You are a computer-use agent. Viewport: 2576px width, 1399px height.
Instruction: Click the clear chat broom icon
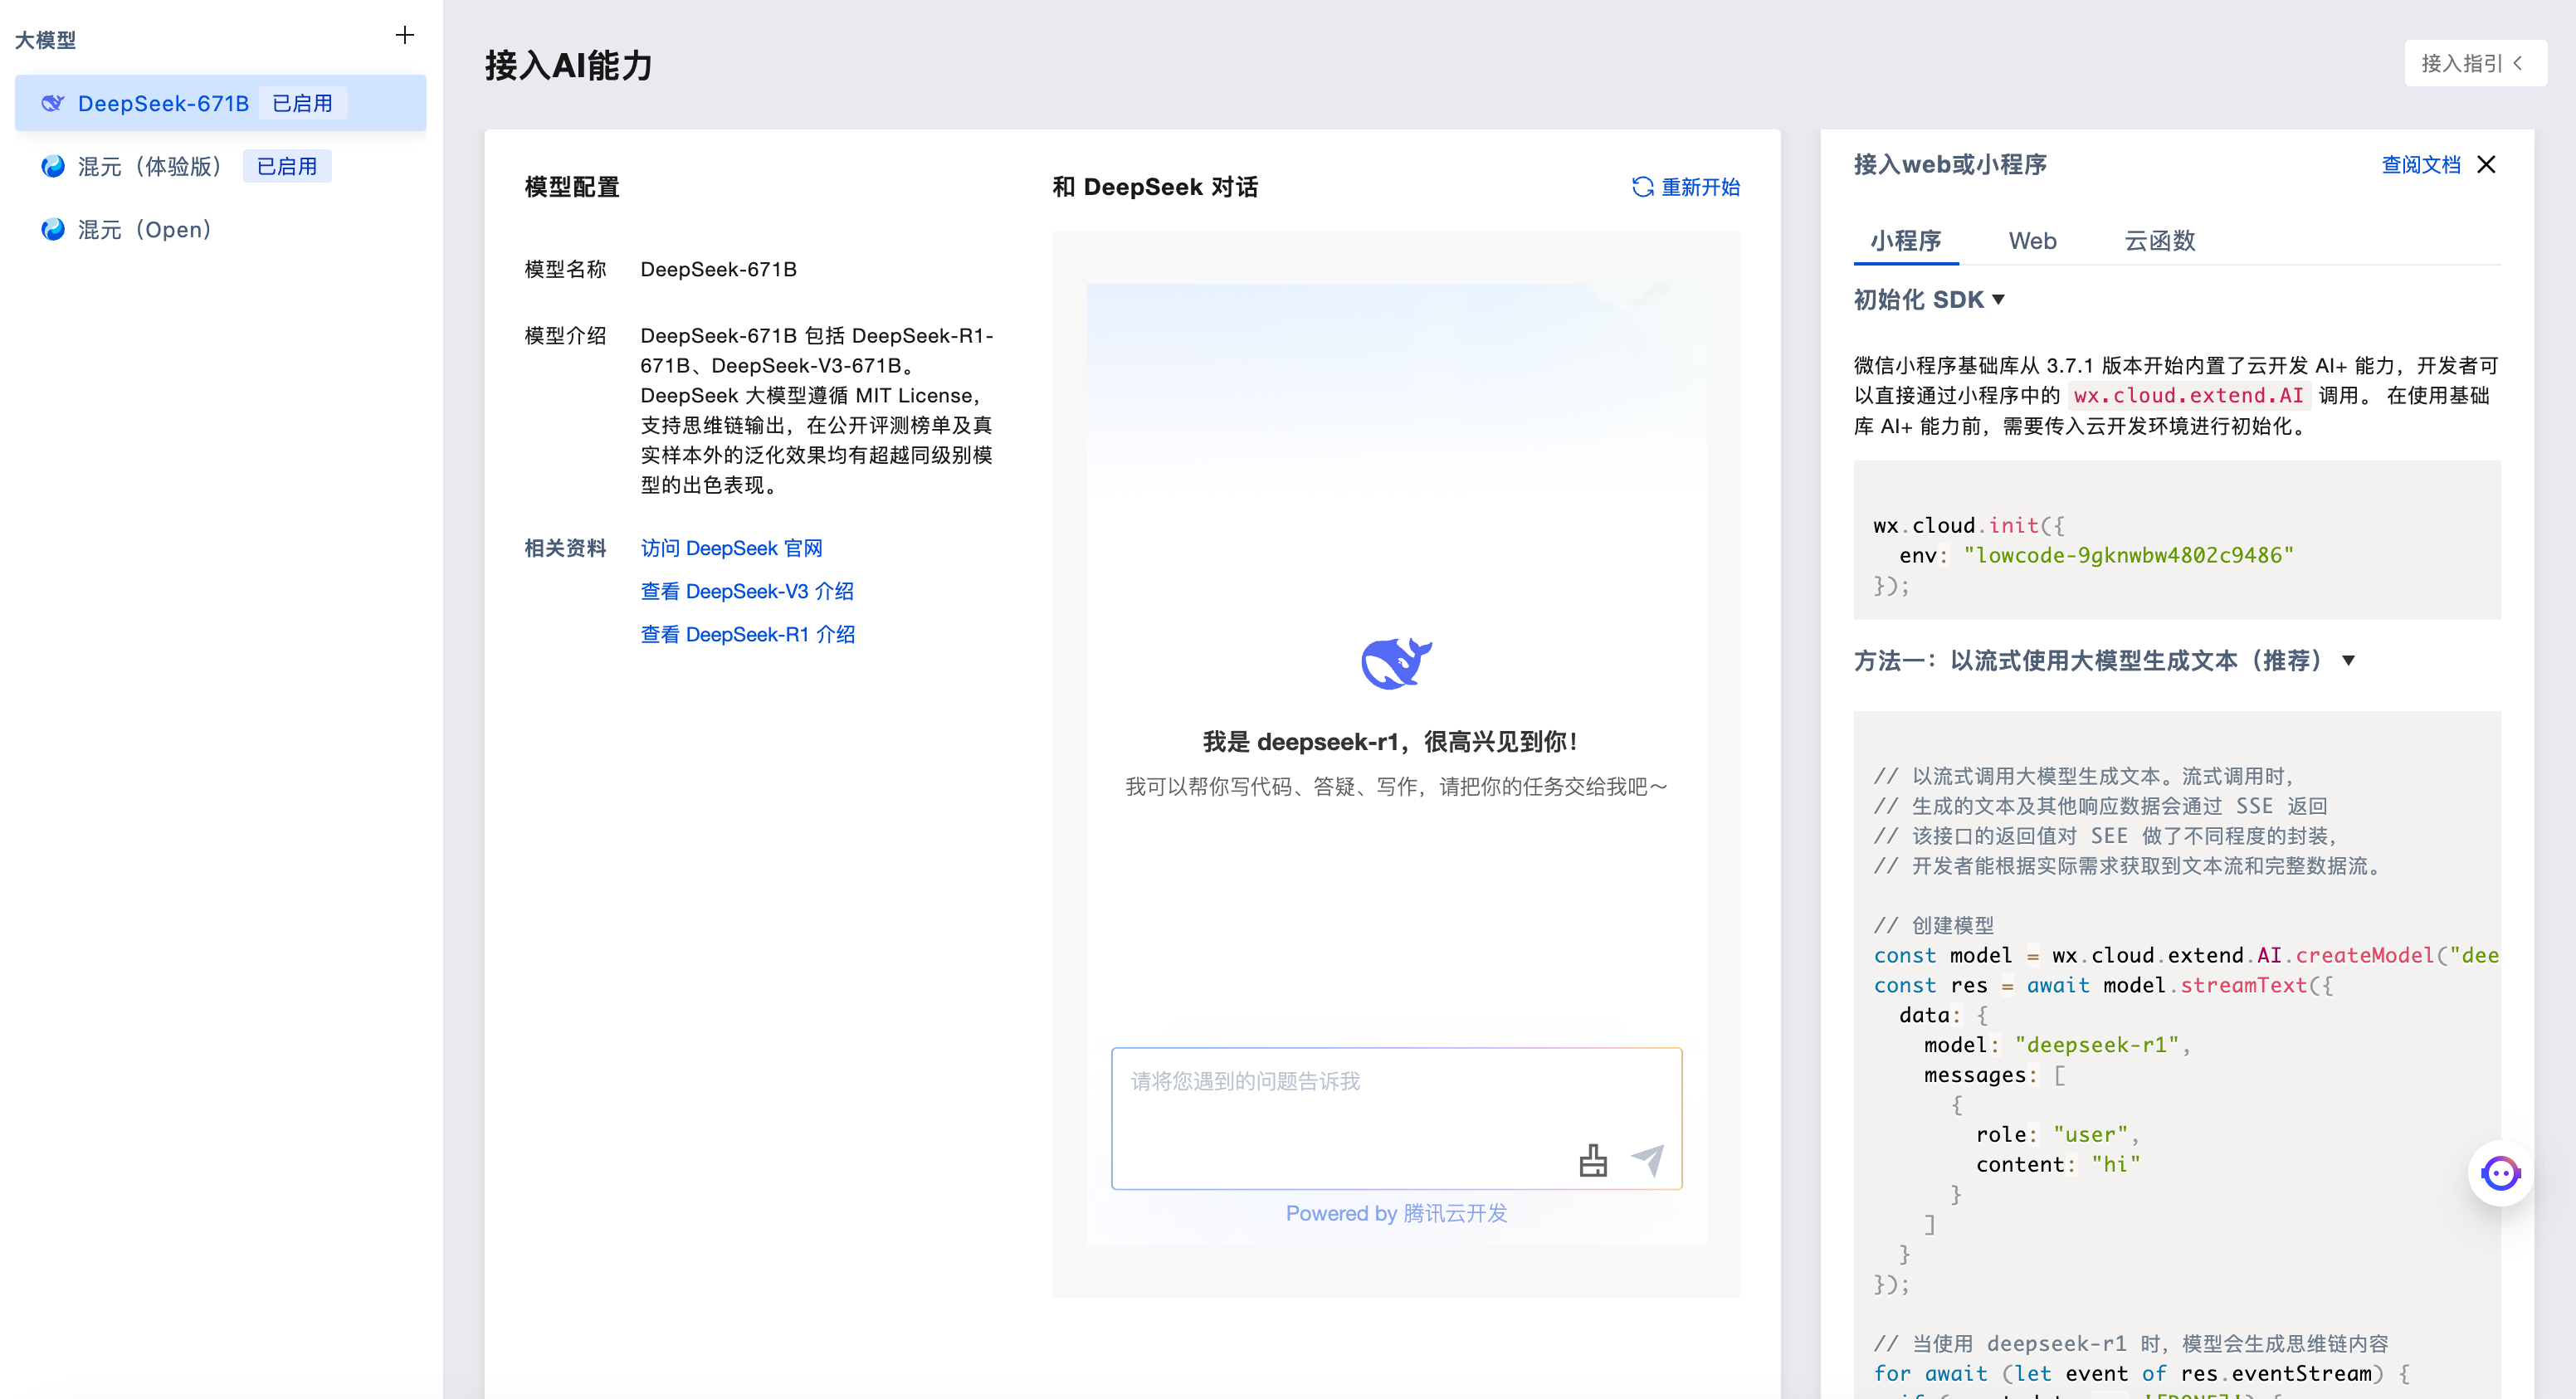(x=1593, y=1160)
